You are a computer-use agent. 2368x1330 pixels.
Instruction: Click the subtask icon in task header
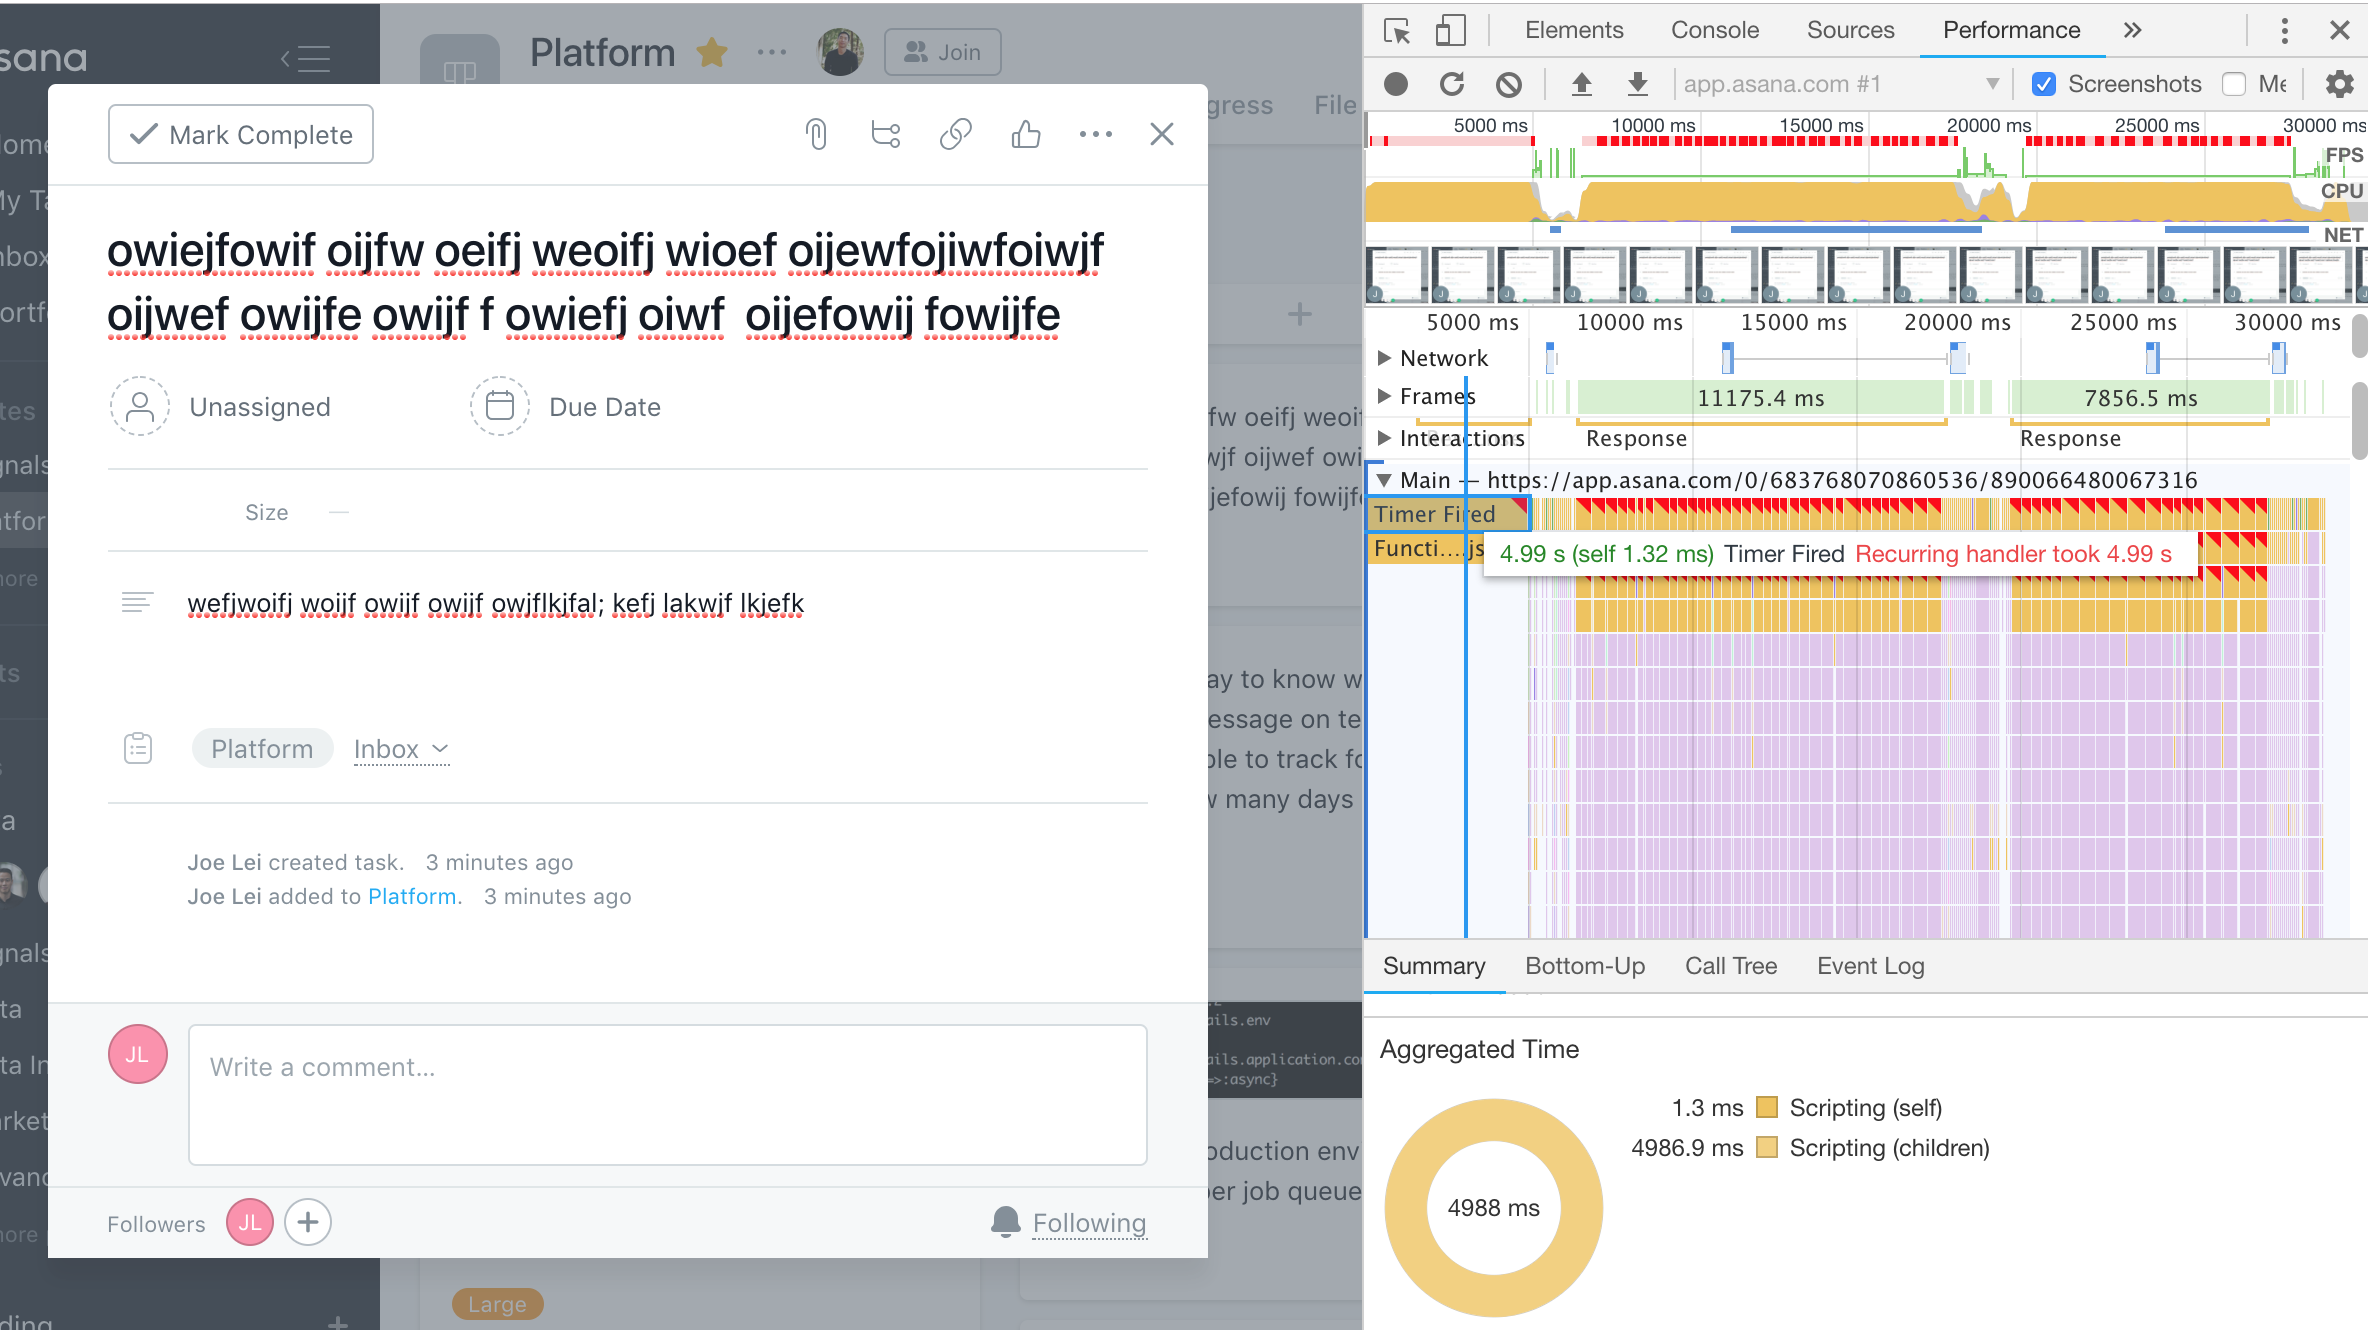pyautogui.click(x=886, y=134)
